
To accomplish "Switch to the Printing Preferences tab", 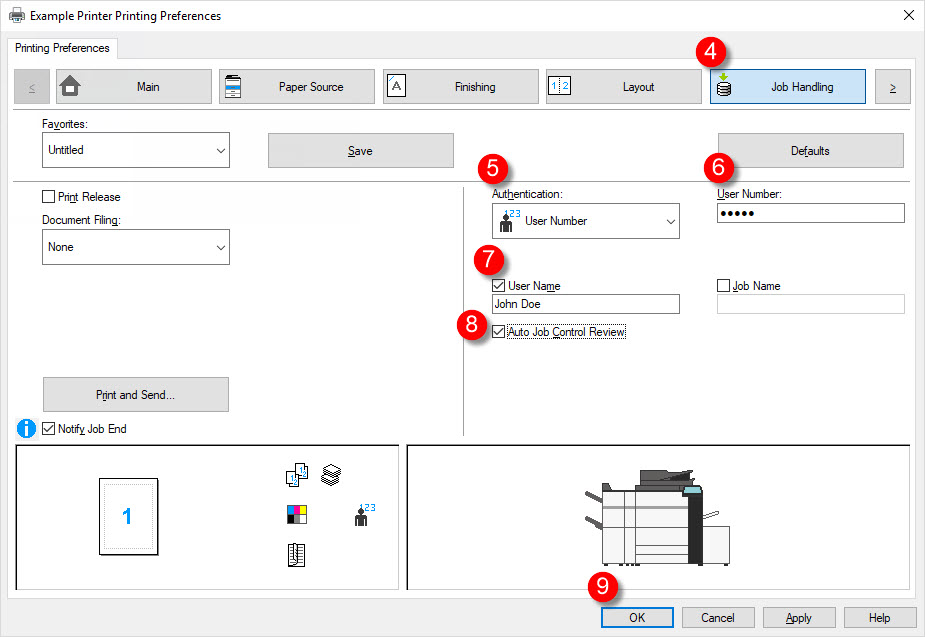I will 62,47.
